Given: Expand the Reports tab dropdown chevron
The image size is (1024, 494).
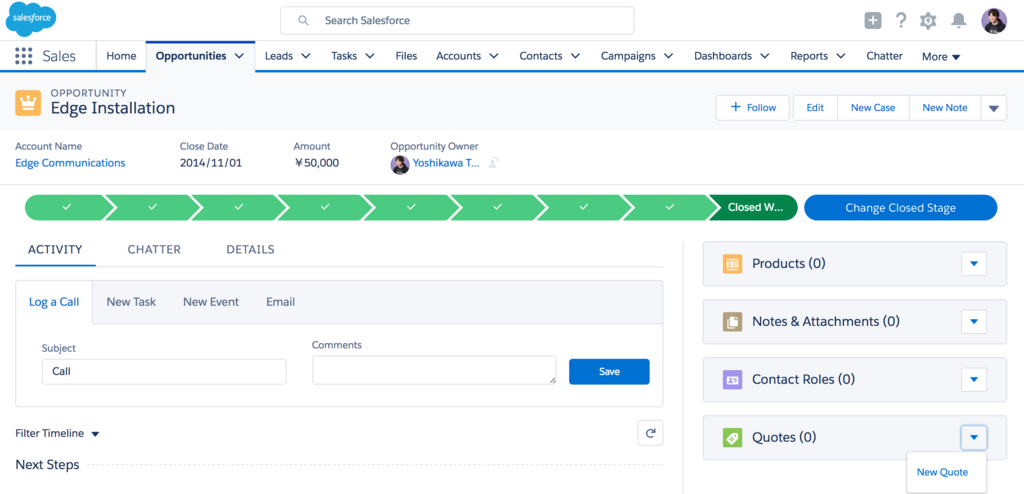Looking at the screenshot, I should [x=840, y=56].
